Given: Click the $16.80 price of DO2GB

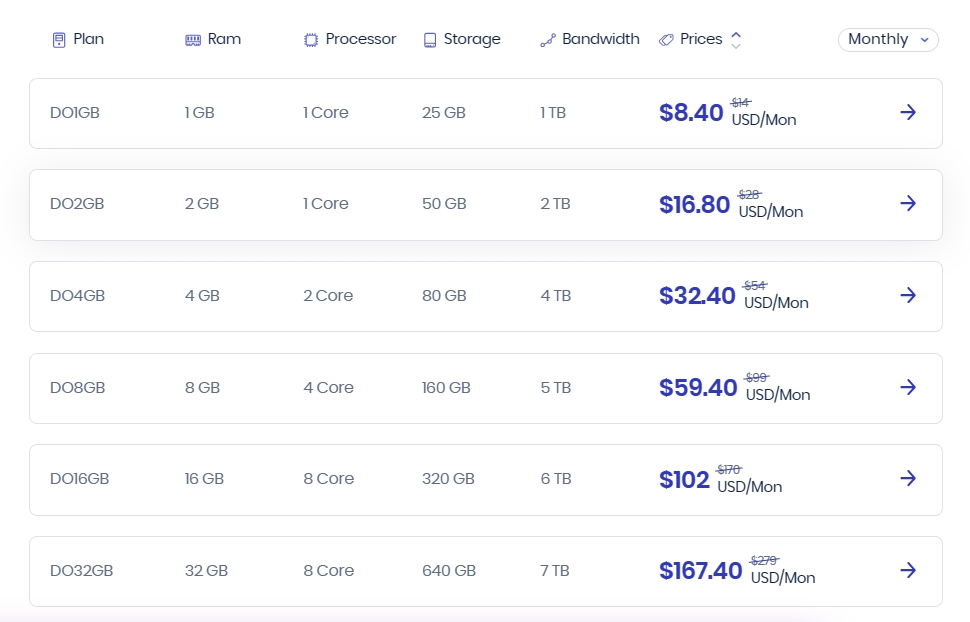Looking at the screenshot, I should coord(694,204).
